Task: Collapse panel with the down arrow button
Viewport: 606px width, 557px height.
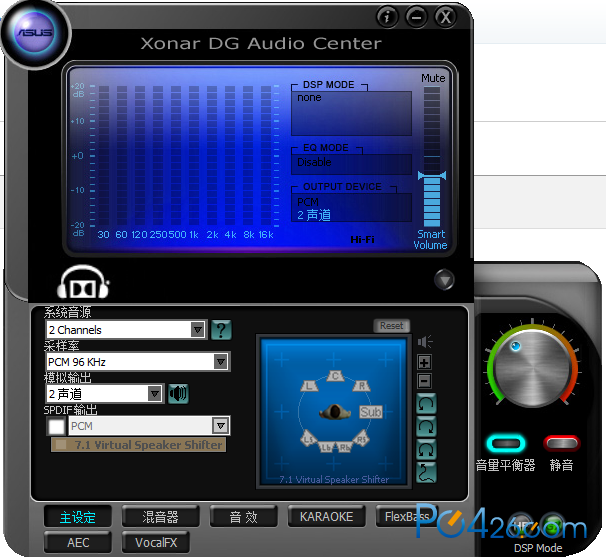Action: point(444,279)
